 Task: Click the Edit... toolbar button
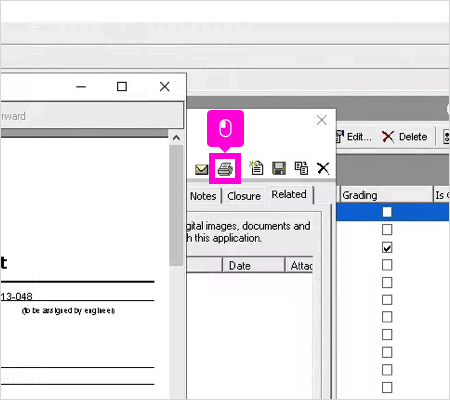coord(354,137)
